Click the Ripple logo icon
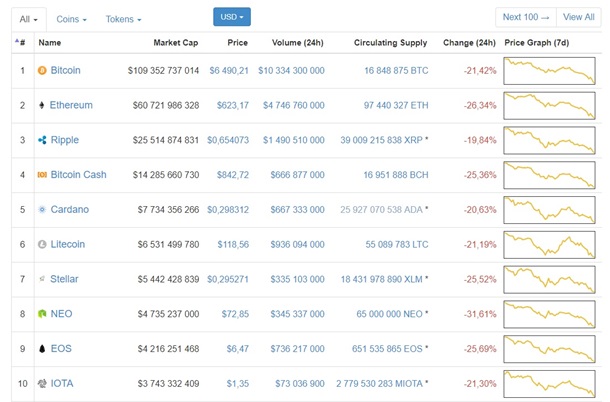The width and height of the screenshot is (610, 402). pos(42,140)
